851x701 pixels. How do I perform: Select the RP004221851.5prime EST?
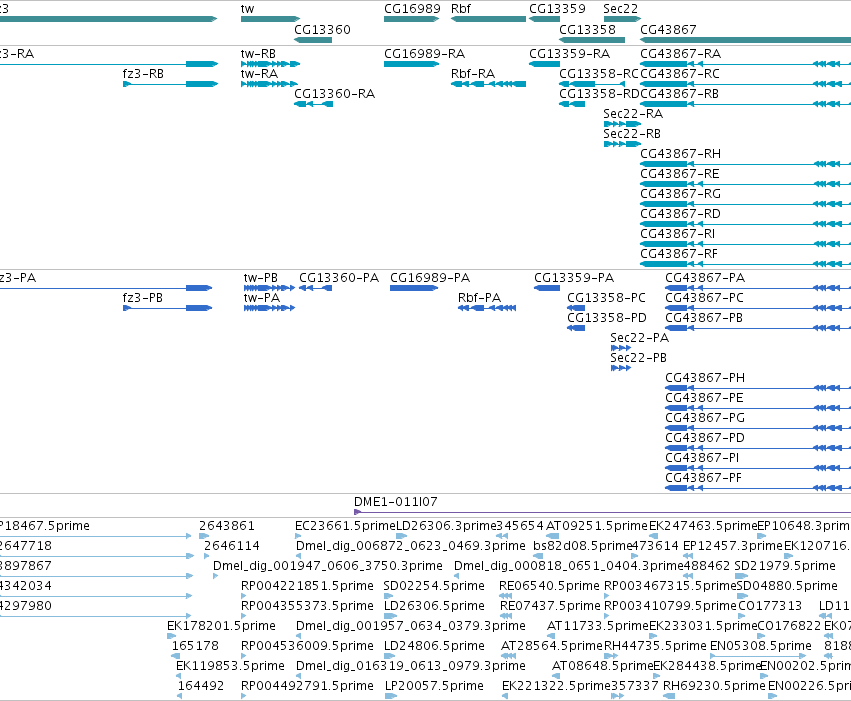tap(244, 596)
